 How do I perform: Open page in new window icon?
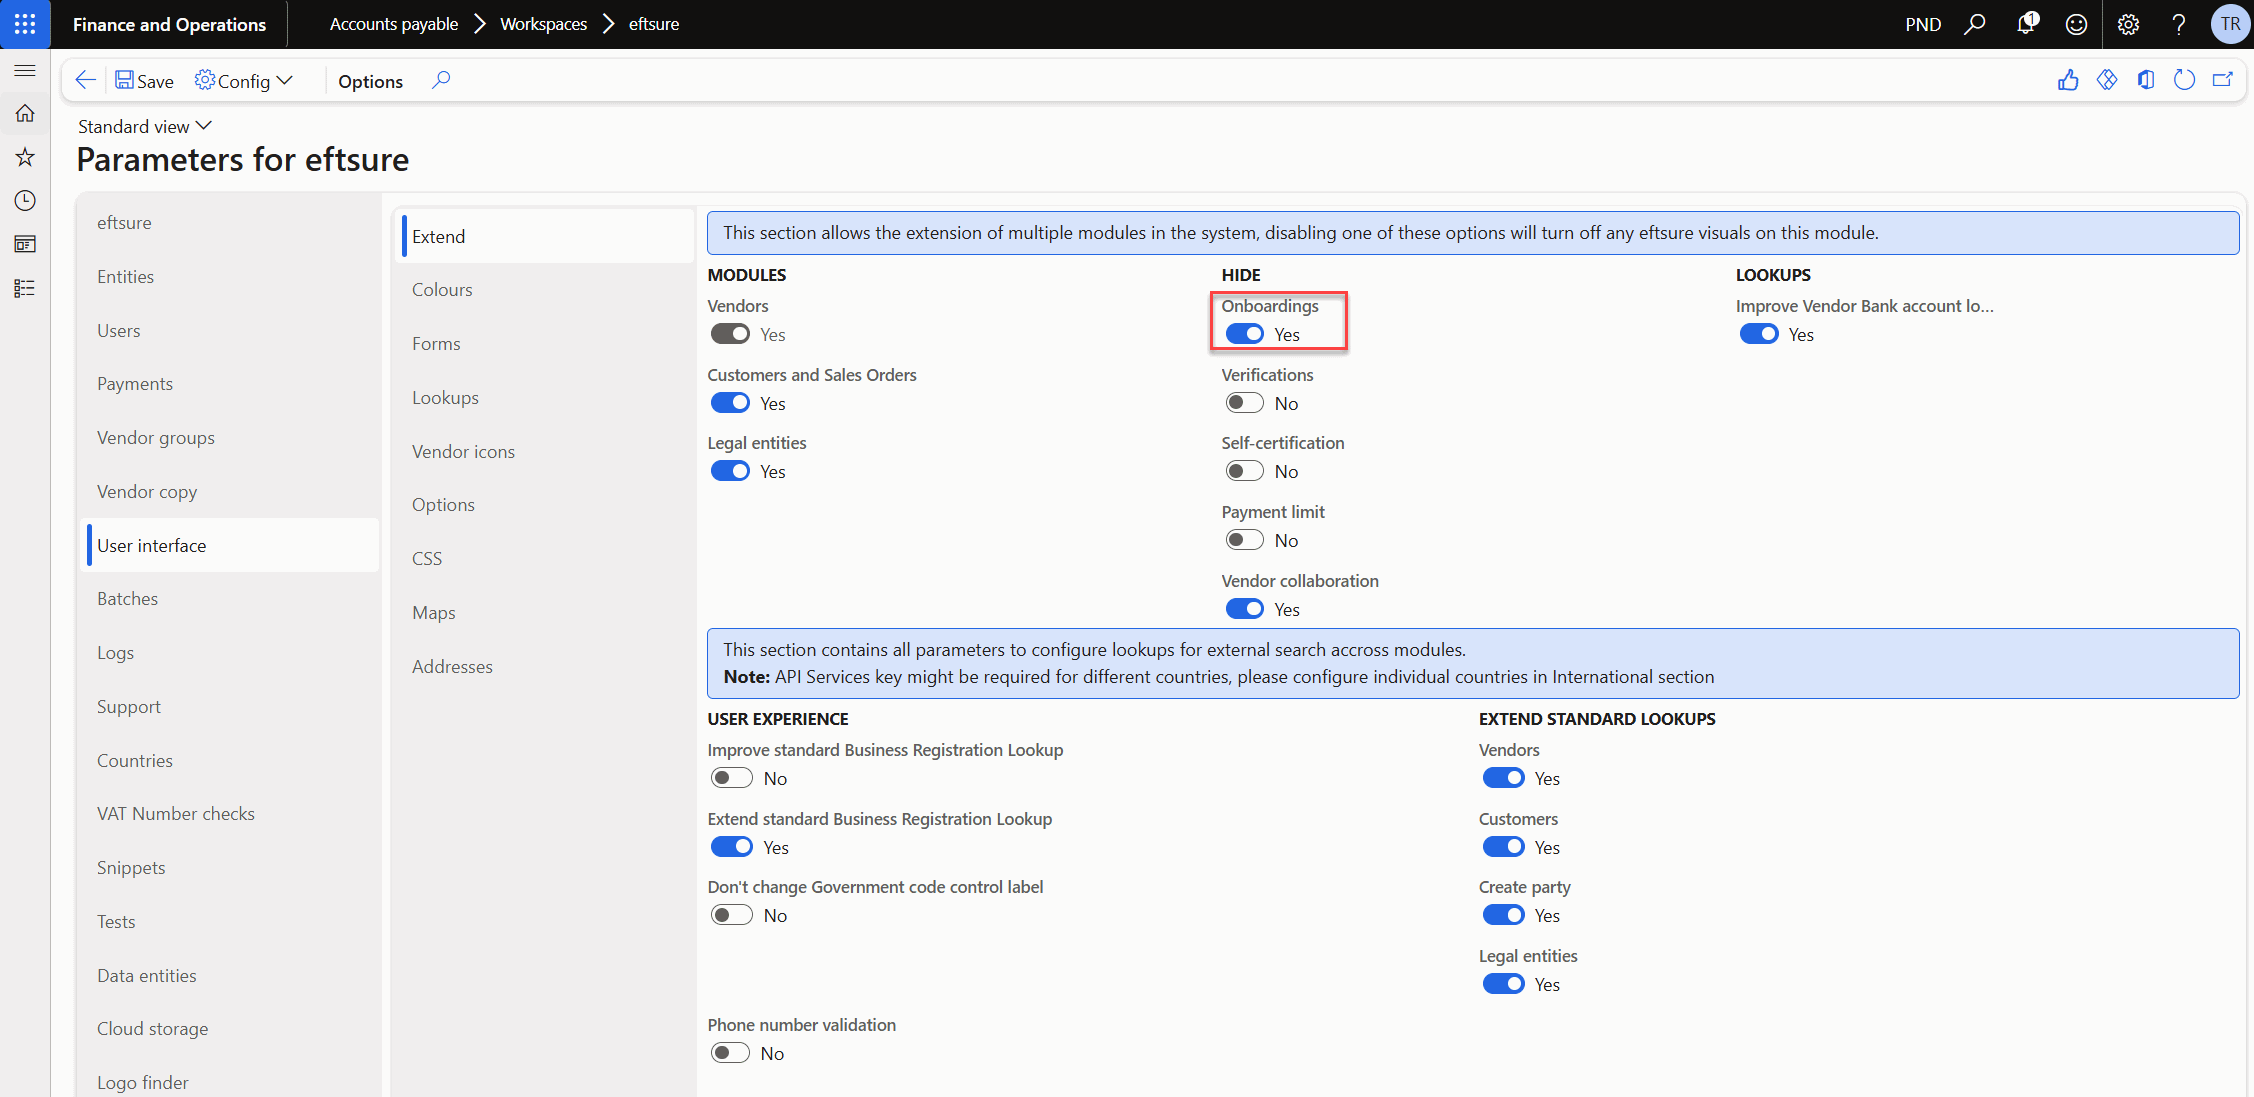[x=2223, y=80]
